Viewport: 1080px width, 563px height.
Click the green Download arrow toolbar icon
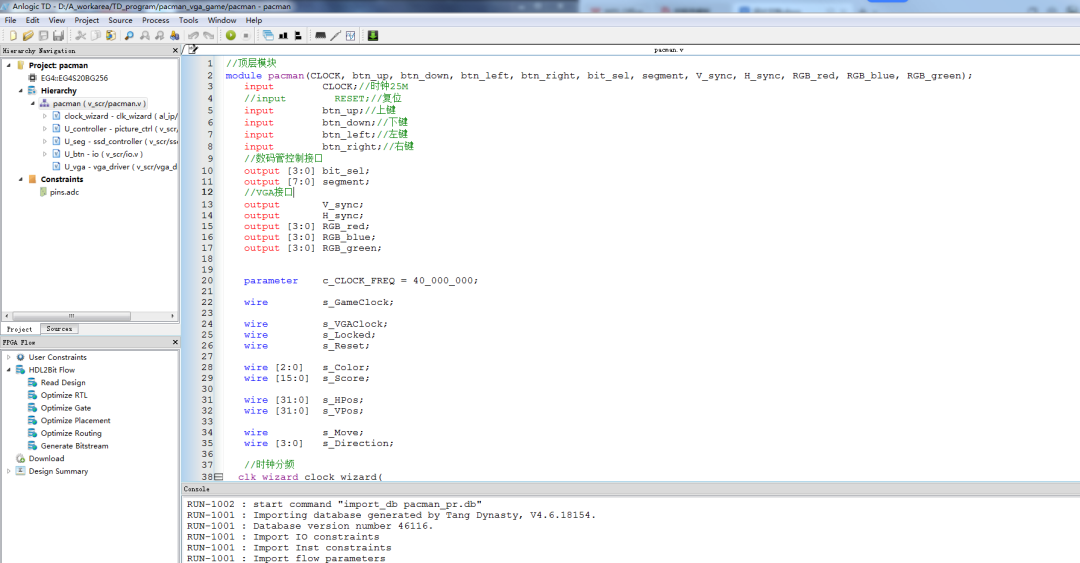click(373, 35)
